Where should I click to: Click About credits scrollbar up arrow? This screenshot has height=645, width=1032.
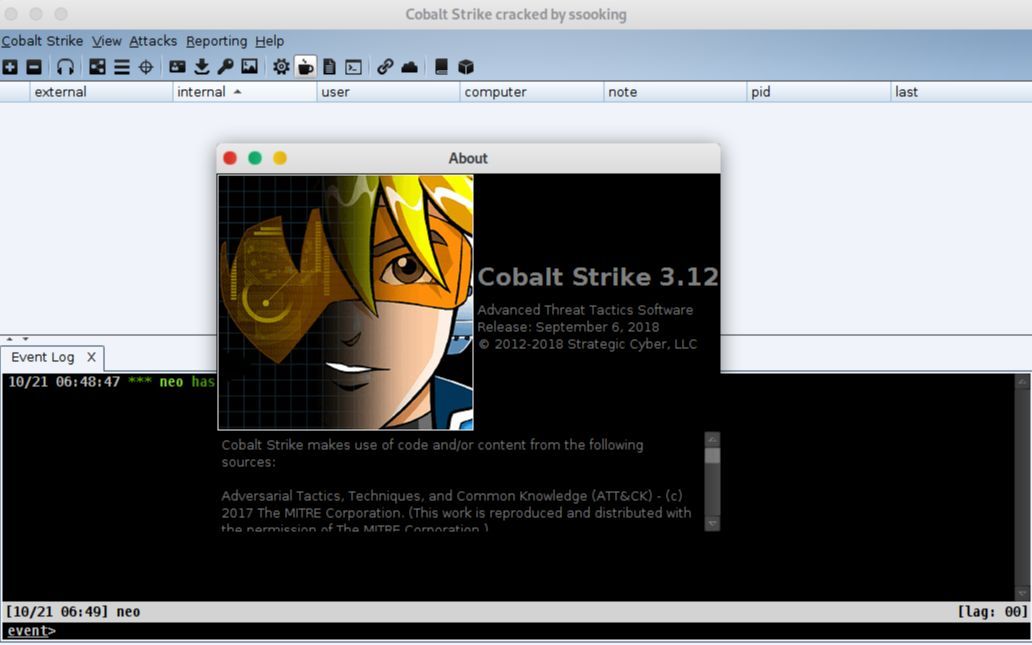coord(712,439)
